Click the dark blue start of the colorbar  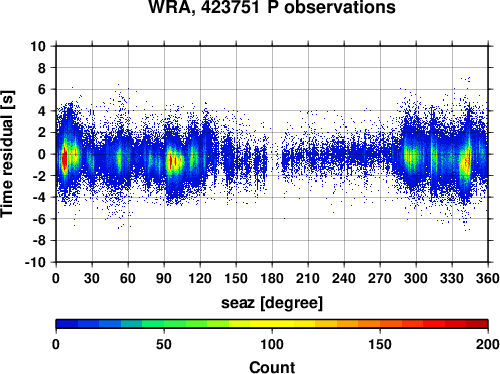coord(67,324)
